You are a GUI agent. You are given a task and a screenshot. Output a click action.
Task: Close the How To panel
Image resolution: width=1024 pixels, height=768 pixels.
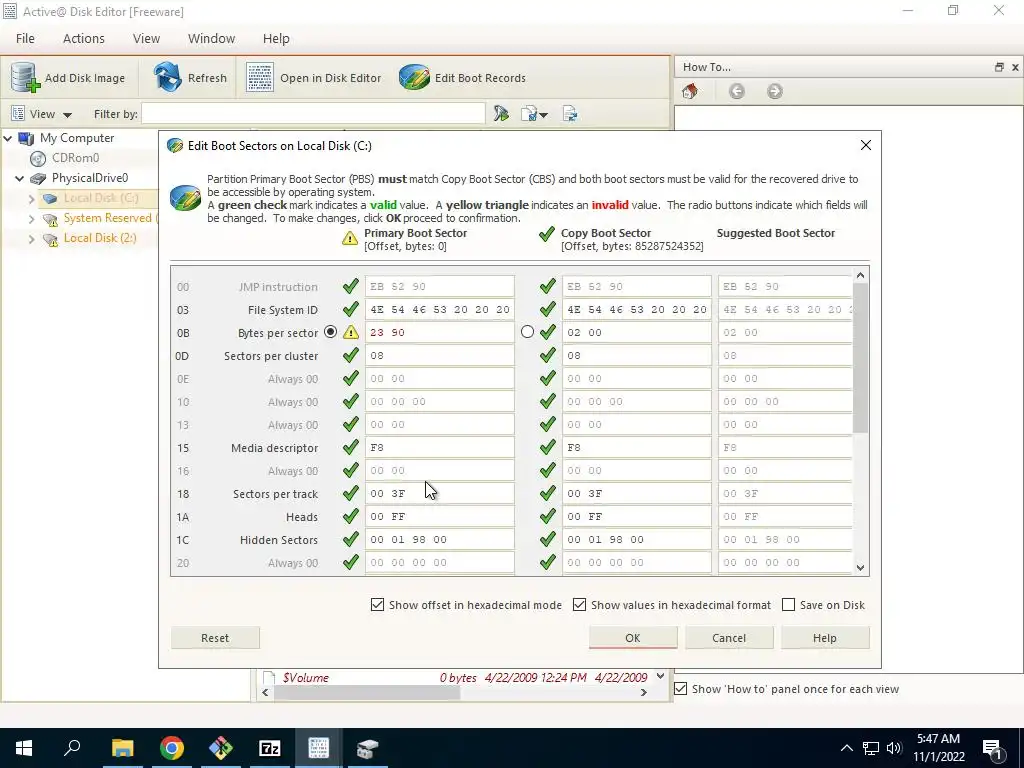coord(1015,67)
